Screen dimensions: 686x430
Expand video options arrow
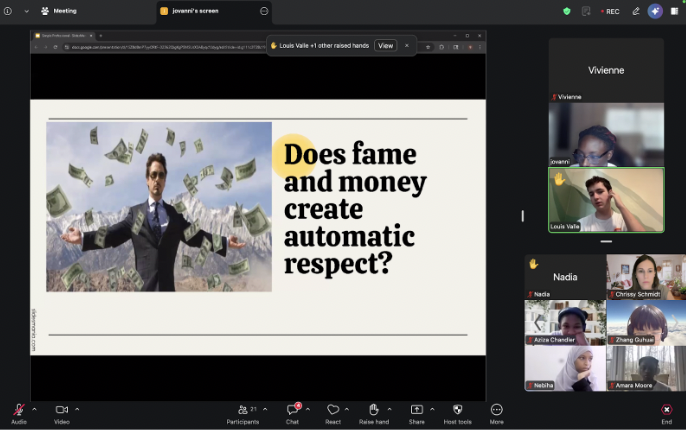[77, 409]
